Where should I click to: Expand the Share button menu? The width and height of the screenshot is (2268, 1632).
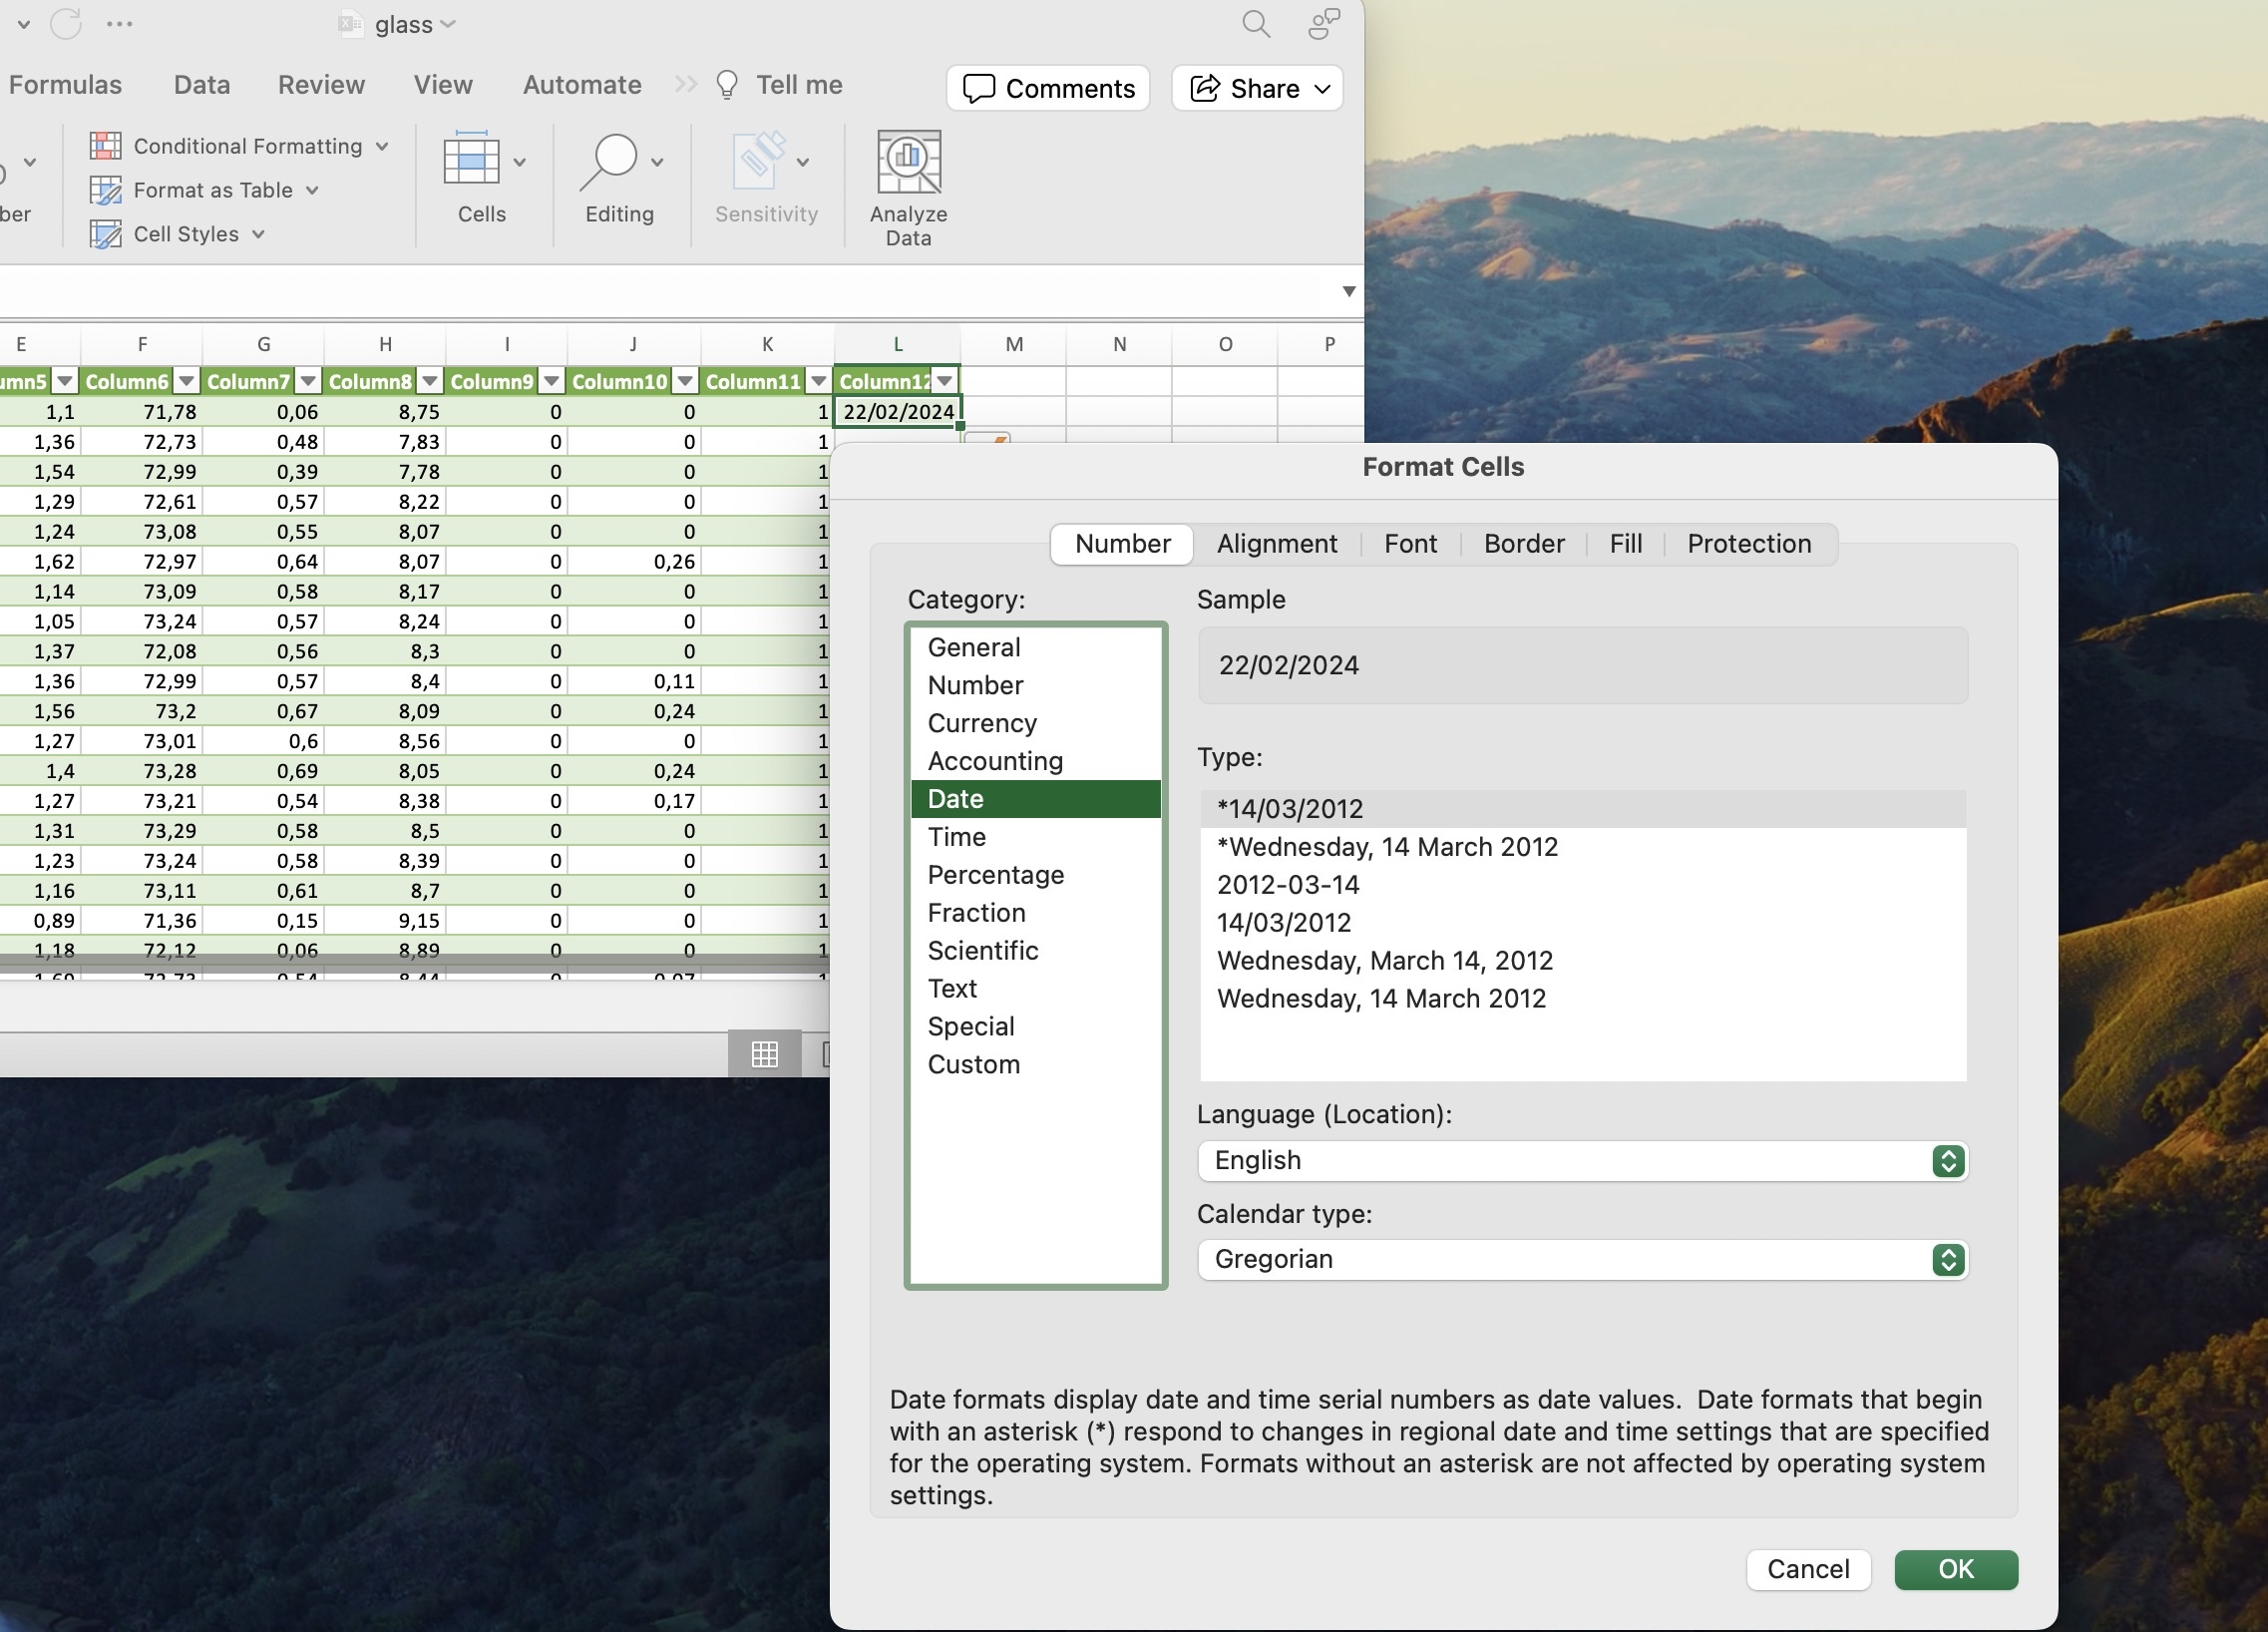coord(1322,89)
